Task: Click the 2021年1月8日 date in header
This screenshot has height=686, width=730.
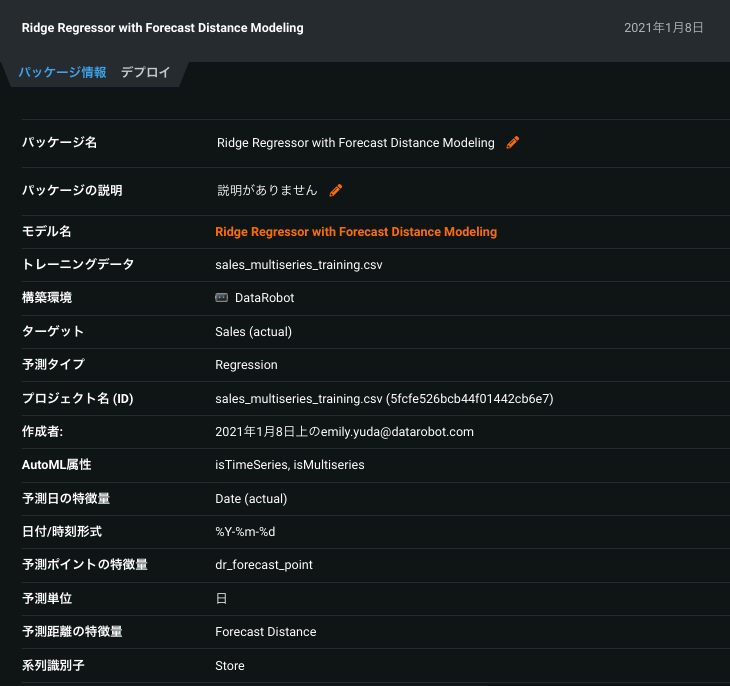Action: [663, 28]
